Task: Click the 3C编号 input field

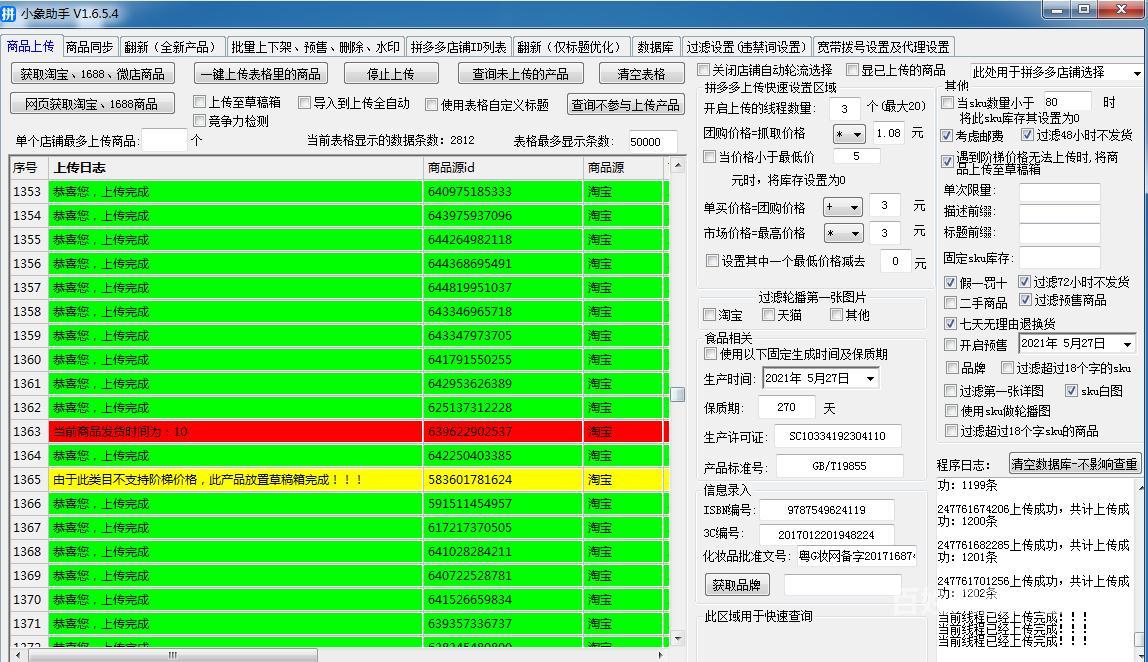Action: tap(826, 535)
